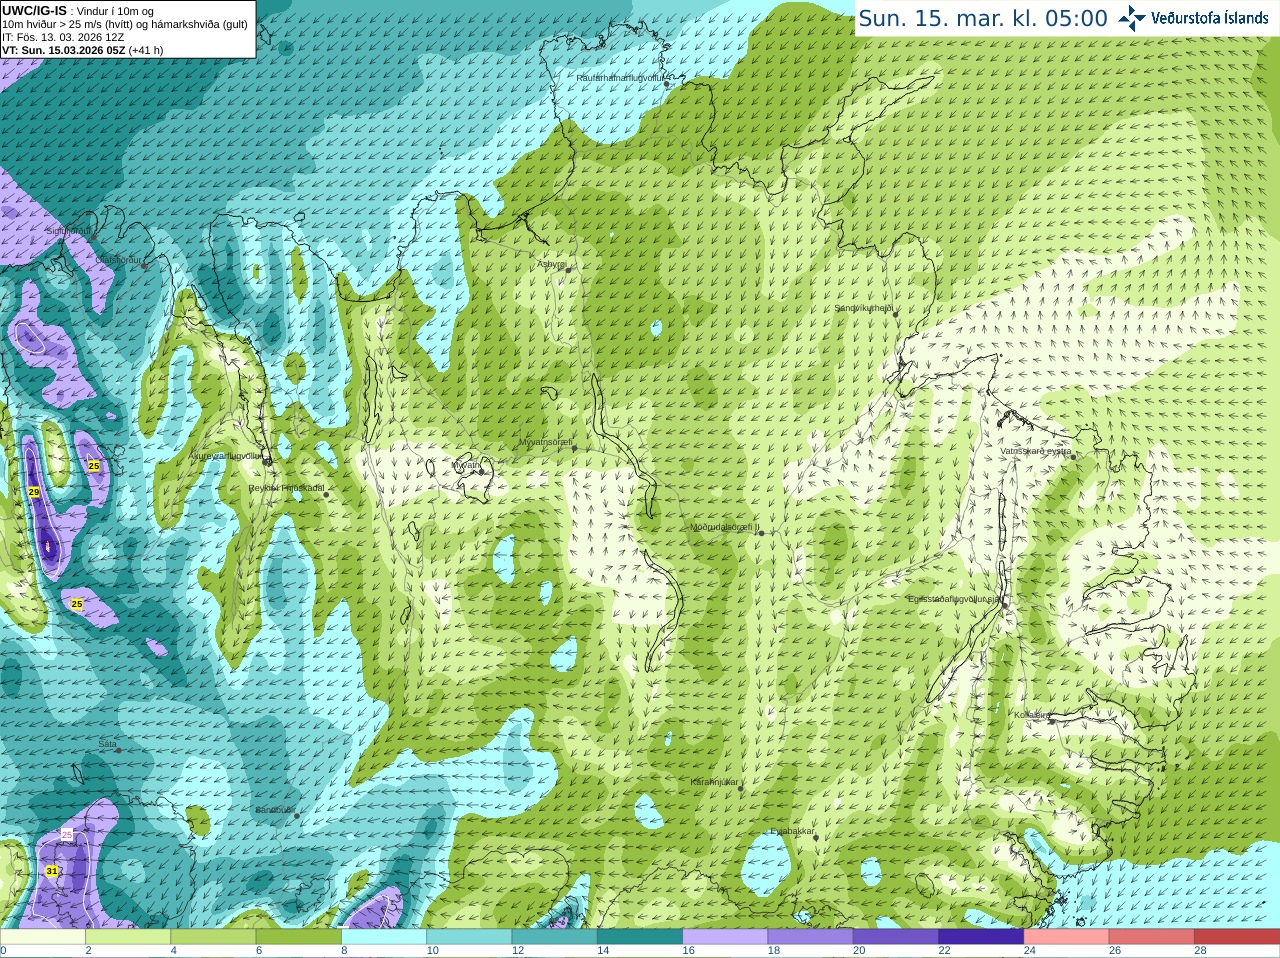Click the '10m hviður > 25 m/s' description line
The height and width of the screenshot is (958, 1280).
(125, 24)
